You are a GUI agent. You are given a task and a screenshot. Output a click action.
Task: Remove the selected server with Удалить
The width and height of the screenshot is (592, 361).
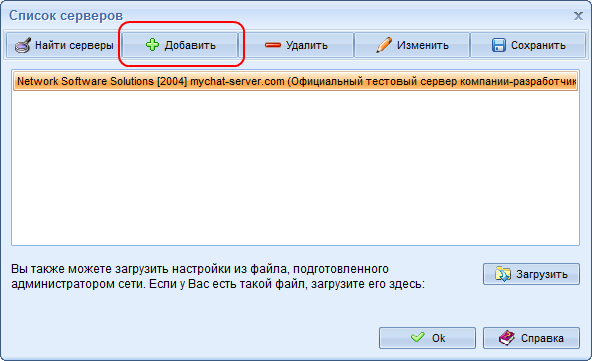(x=296, y=45)
